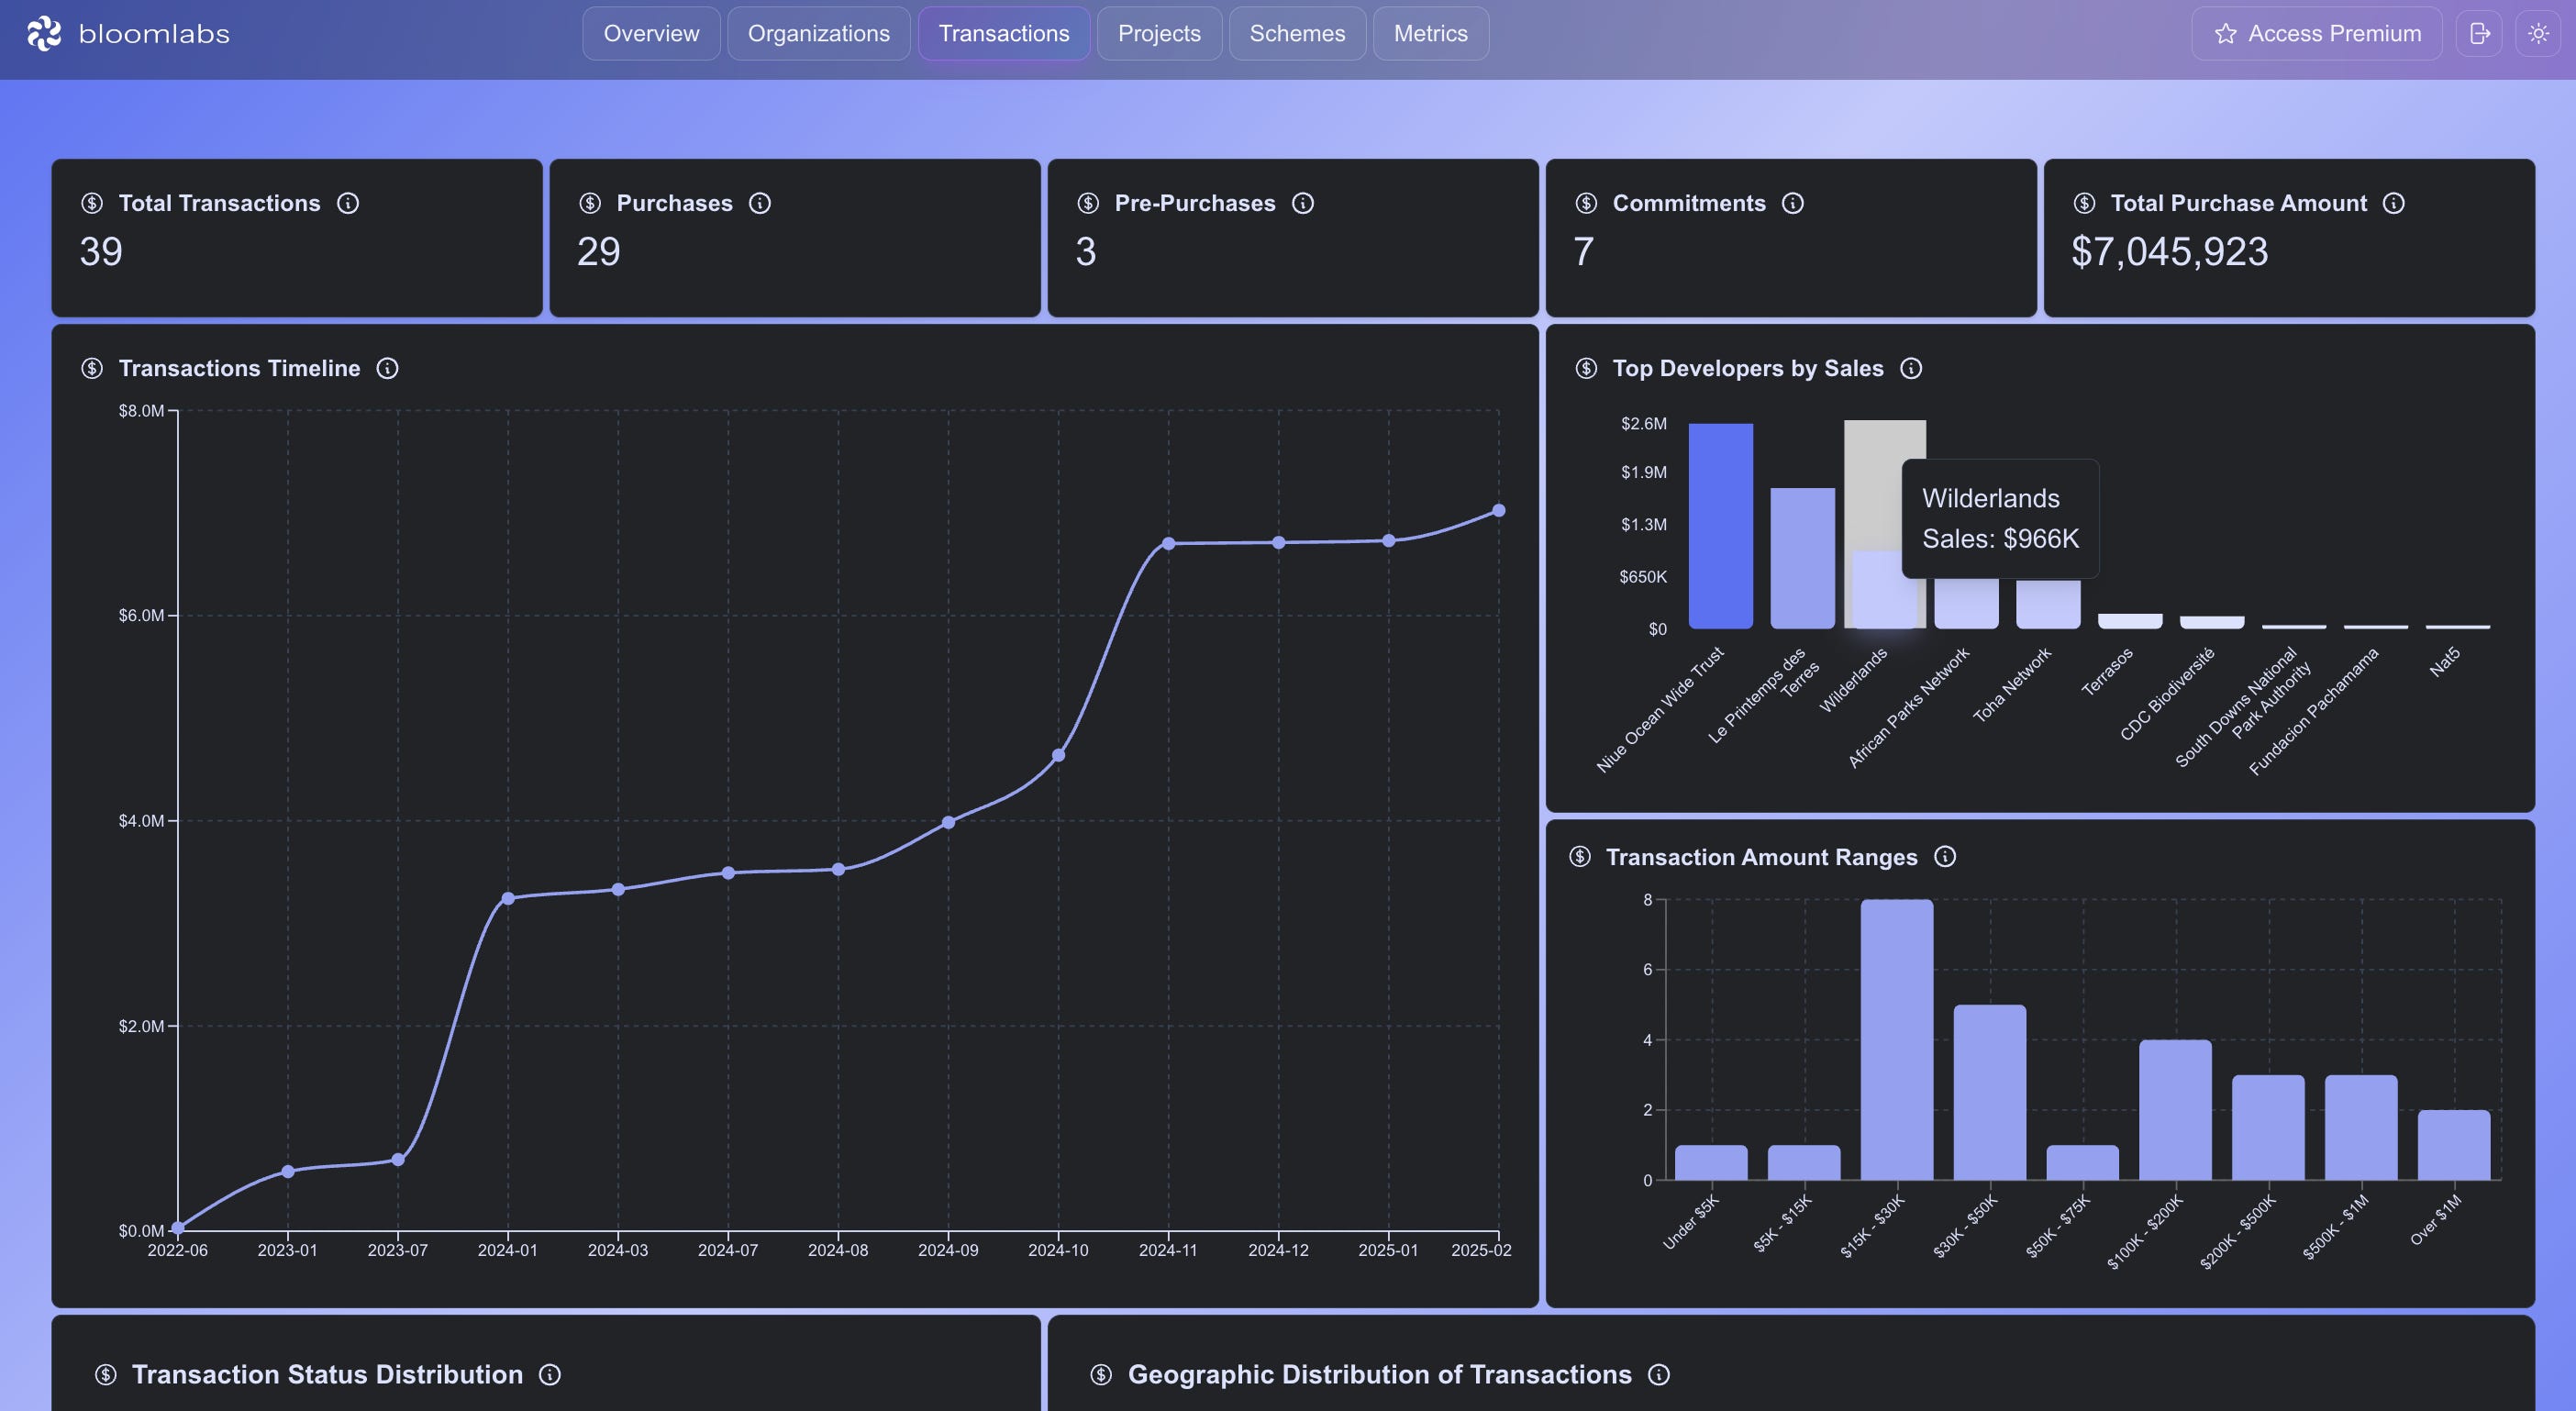Click the logout icon in header
This screenshot has width=2576, height=1411.
(x=2479, y=34)
